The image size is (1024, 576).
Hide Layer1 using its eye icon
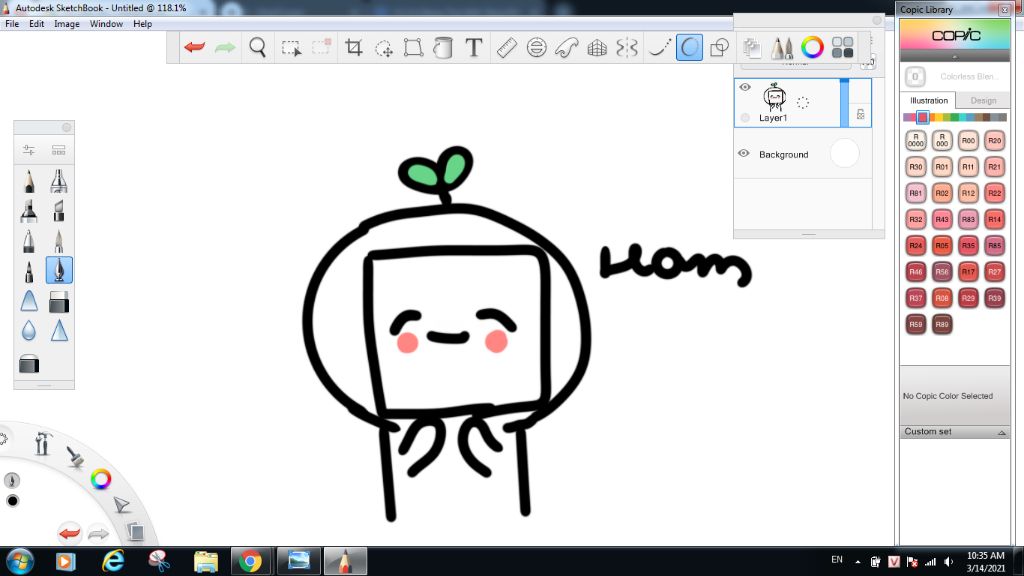pos(744,87)
